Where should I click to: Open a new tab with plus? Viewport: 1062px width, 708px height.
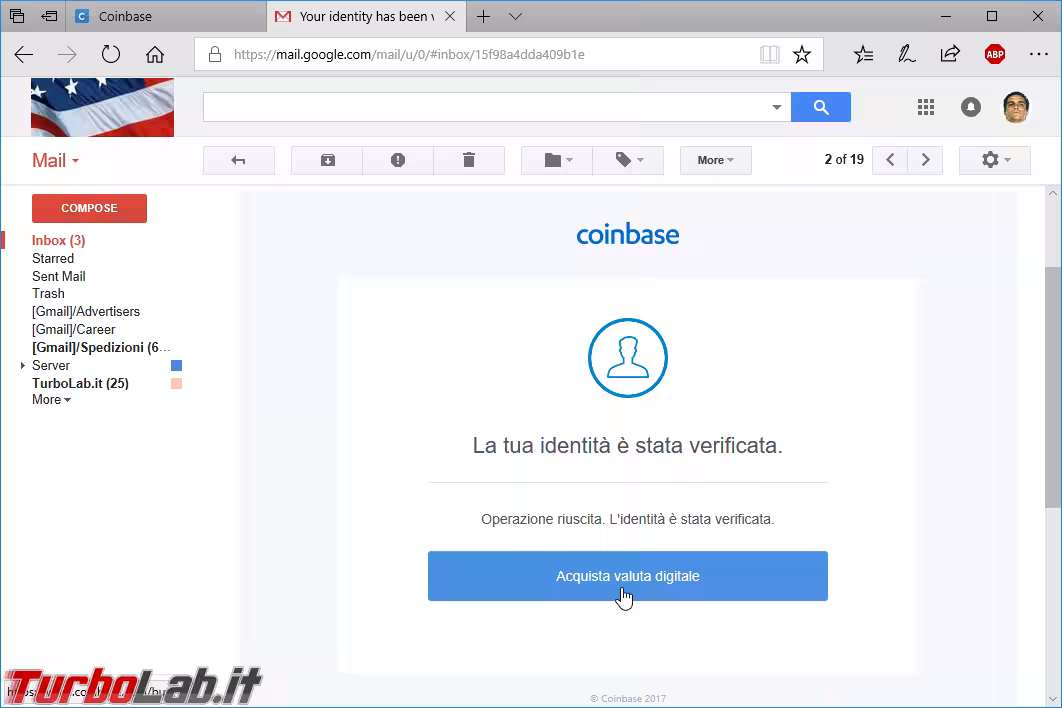(483, 16)
